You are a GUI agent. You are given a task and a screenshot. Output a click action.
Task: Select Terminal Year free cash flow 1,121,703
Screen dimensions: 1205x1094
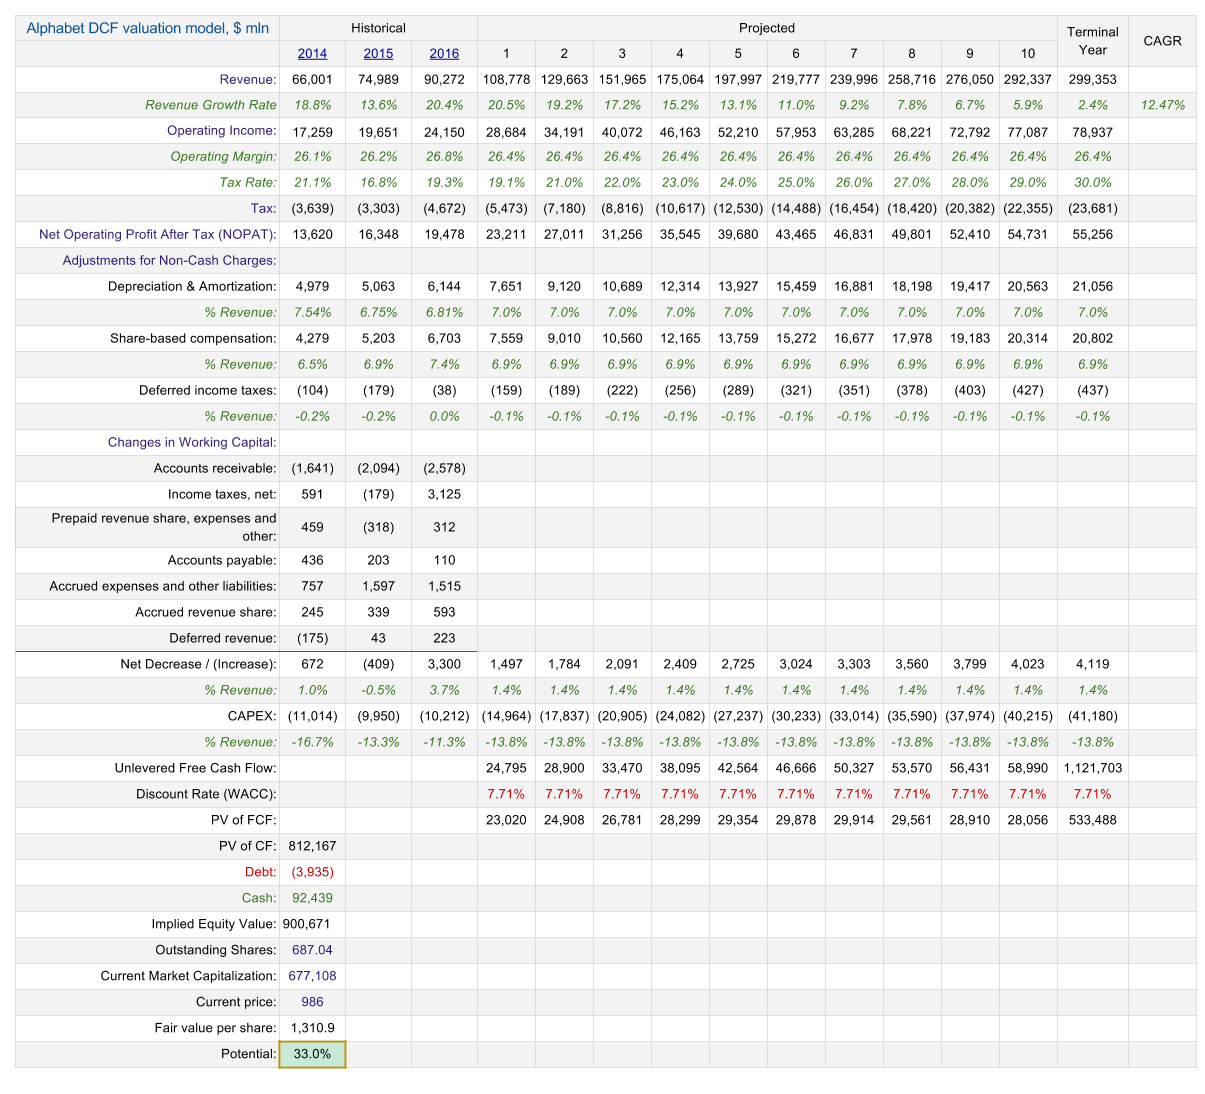[1092, 768]
